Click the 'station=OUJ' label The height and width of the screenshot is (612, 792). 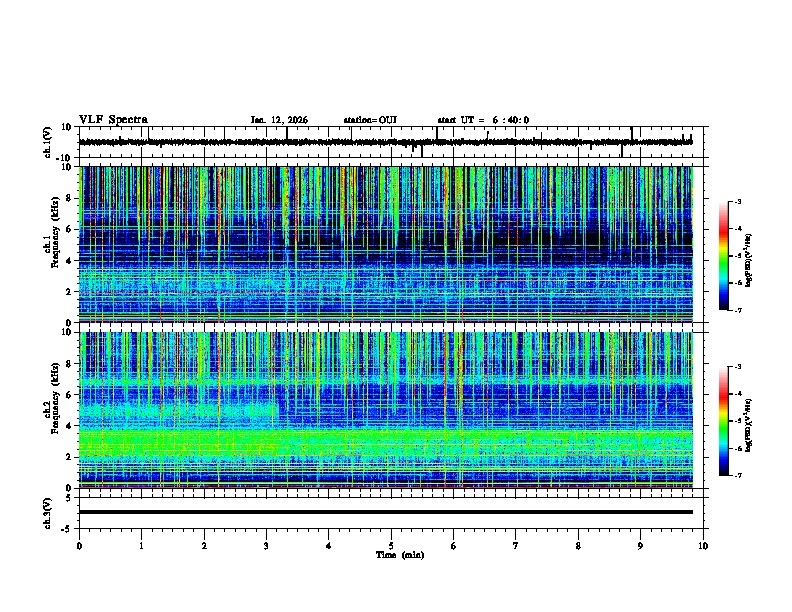(x=370, y=120)
